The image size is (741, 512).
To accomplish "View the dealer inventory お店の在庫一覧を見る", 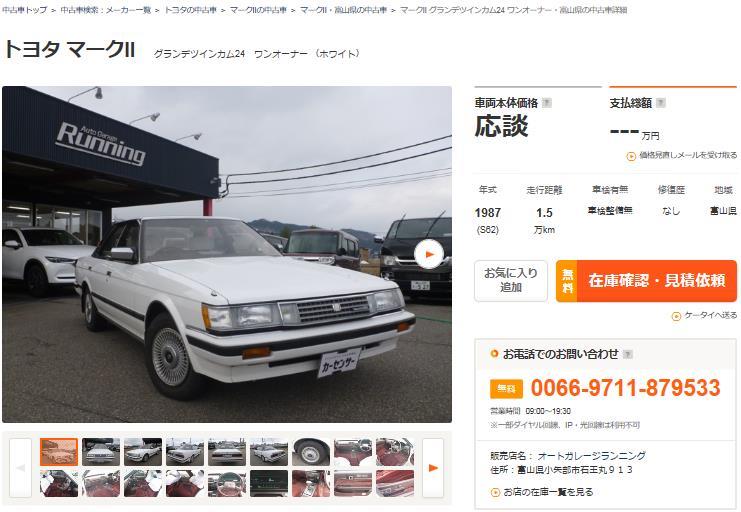I will tap(548, 492).
